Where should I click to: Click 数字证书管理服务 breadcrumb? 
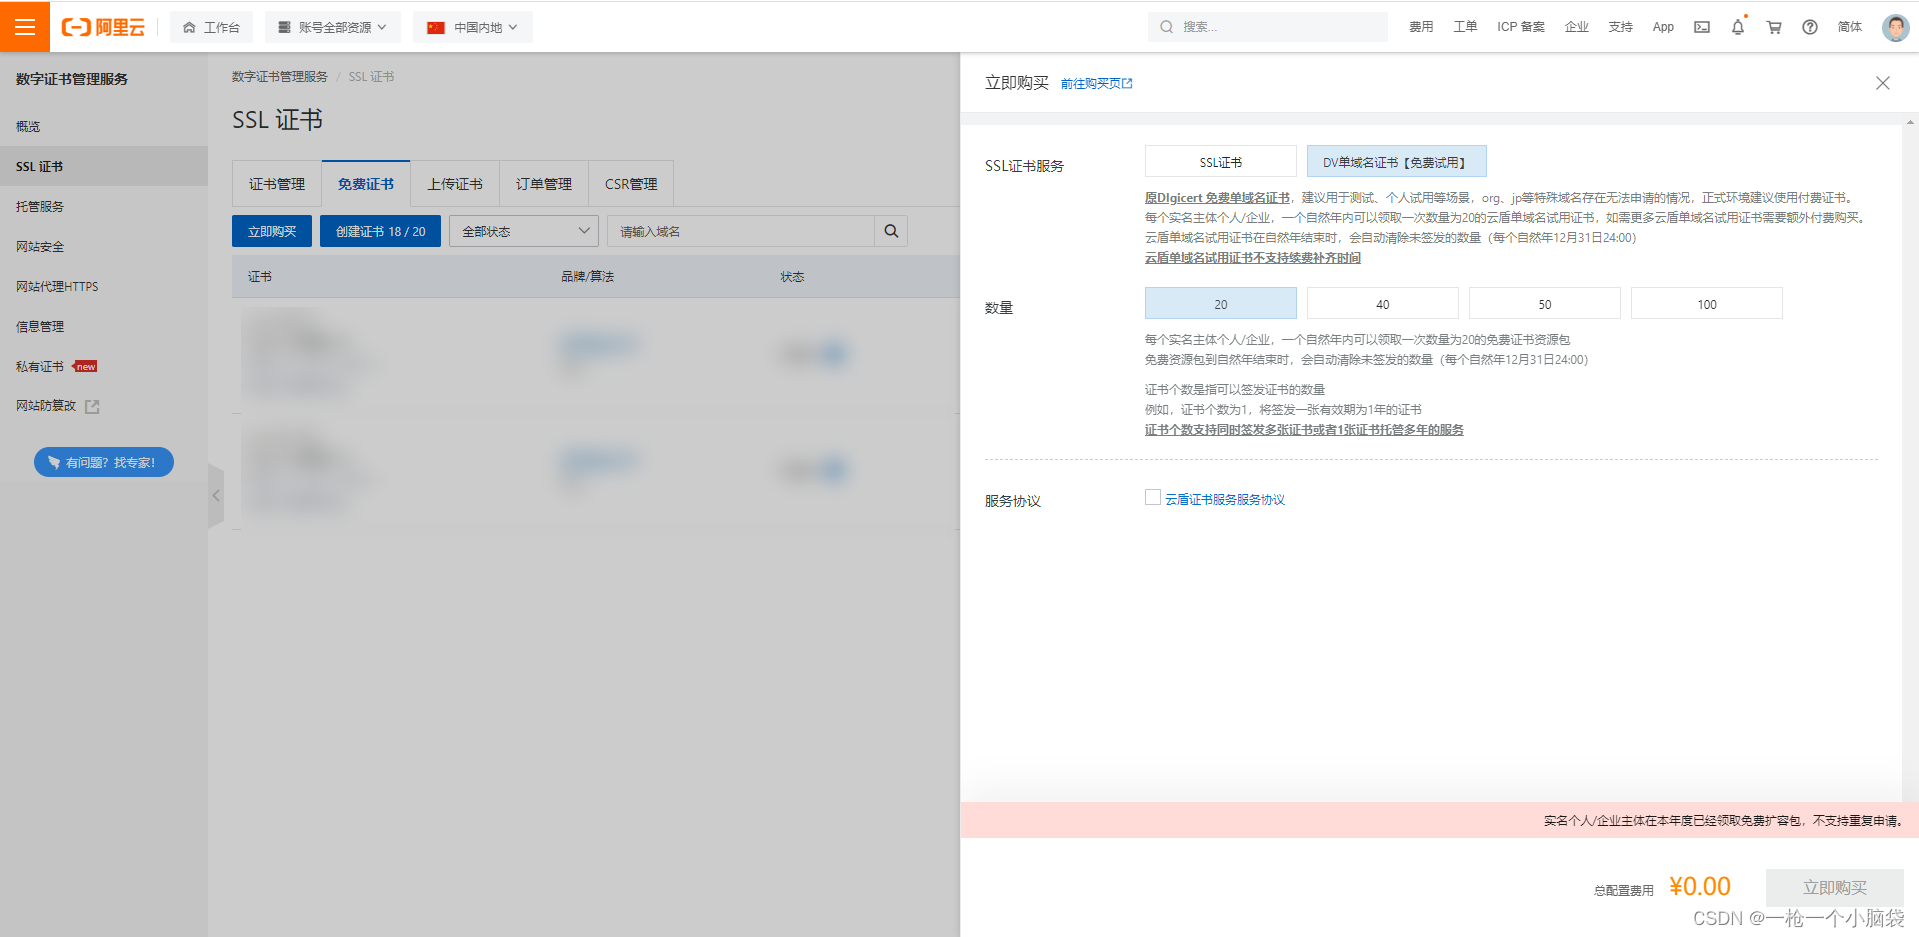point(280,77)
